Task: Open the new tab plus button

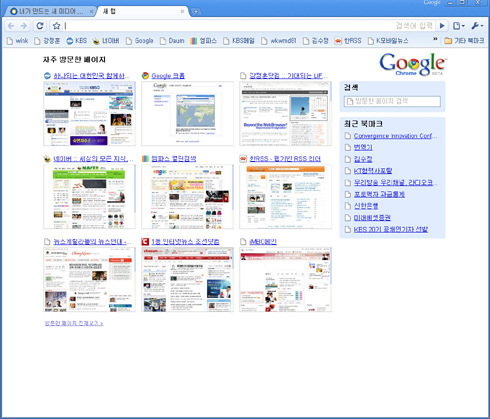Action: point(196,12)
